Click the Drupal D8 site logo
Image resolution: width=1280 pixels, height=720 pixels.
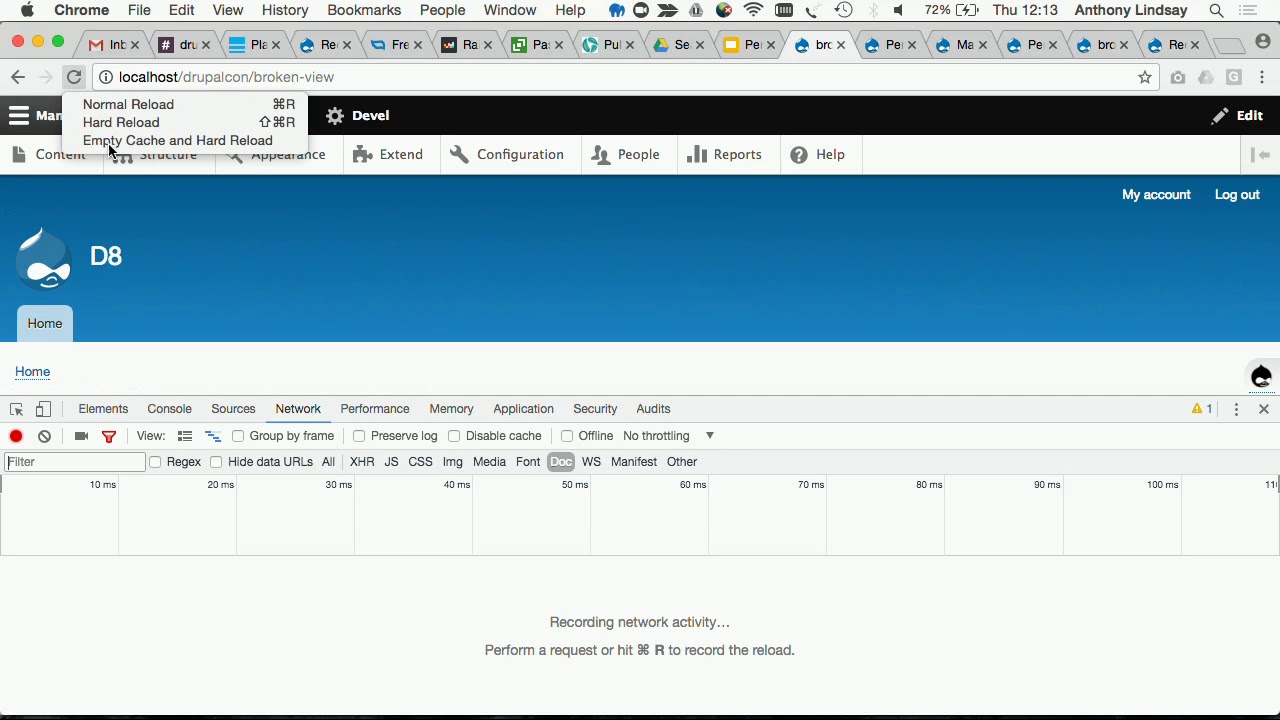point(43,258)
